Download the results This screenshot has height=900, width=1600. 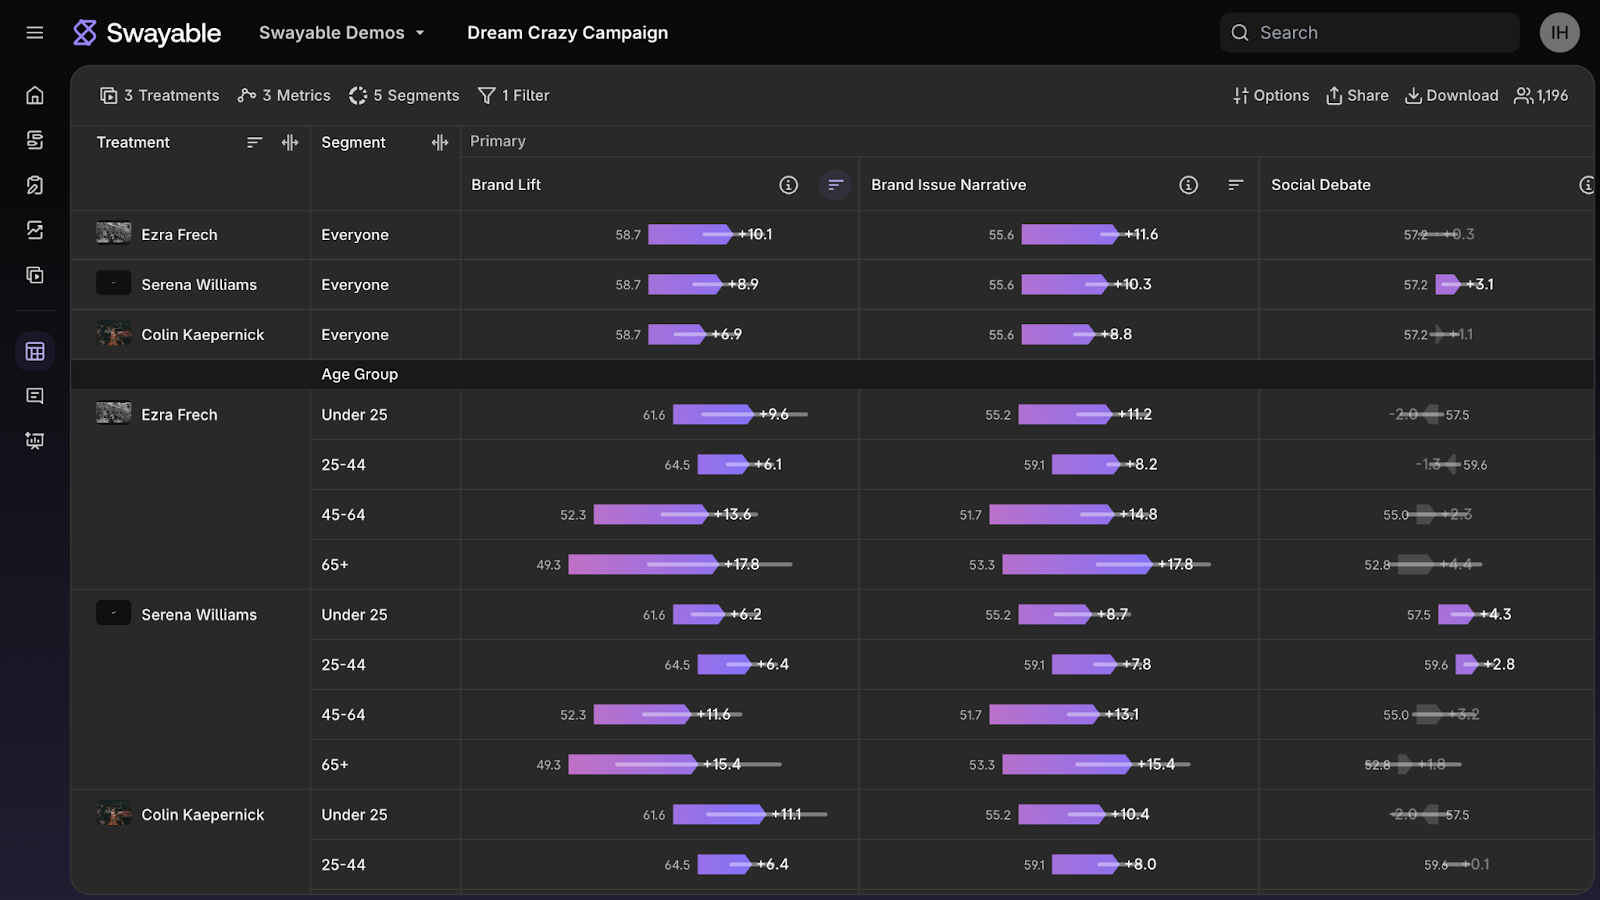[x=1452, y=96]
